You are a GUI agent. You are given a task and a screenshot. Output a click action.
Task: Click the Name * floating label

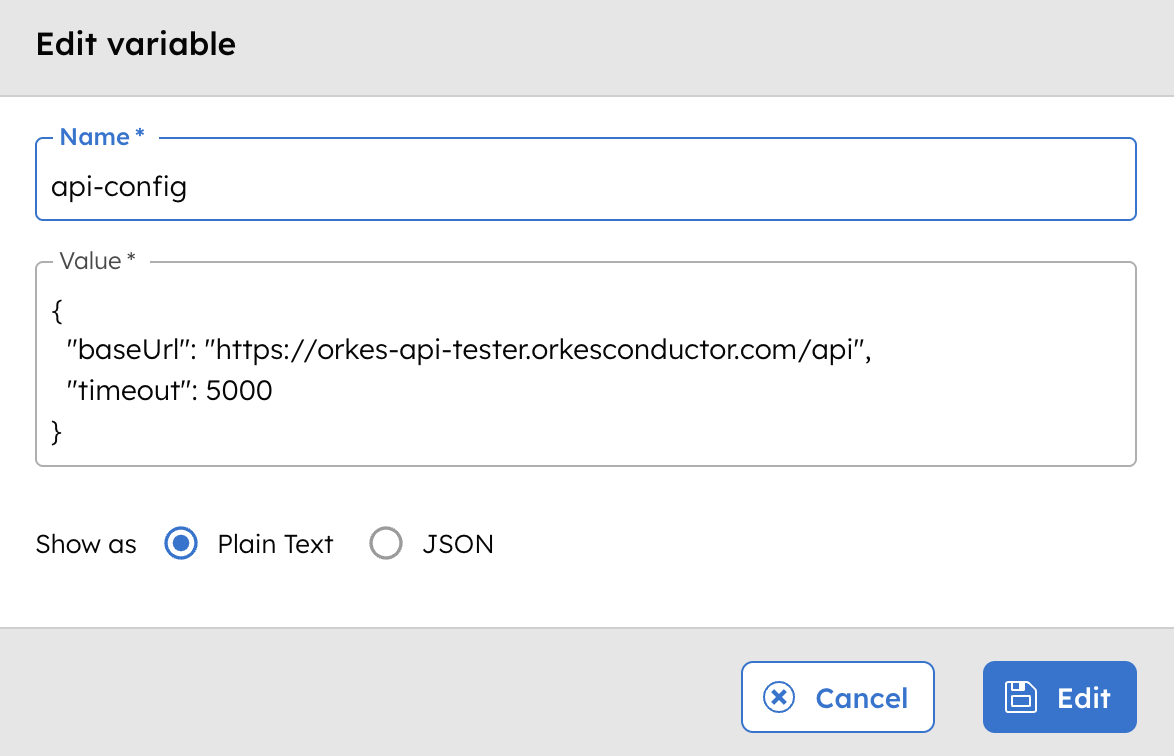pyautogui.click(x=100, y=137)
